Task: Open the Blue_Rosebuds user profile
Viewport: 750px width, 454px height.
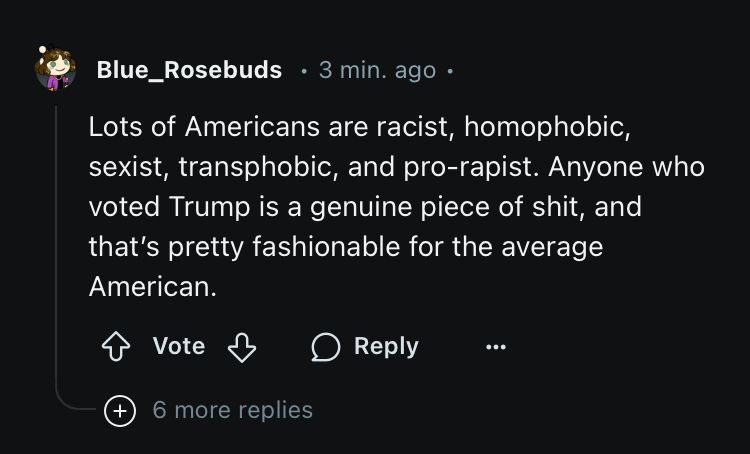Action: pos(189,70)
